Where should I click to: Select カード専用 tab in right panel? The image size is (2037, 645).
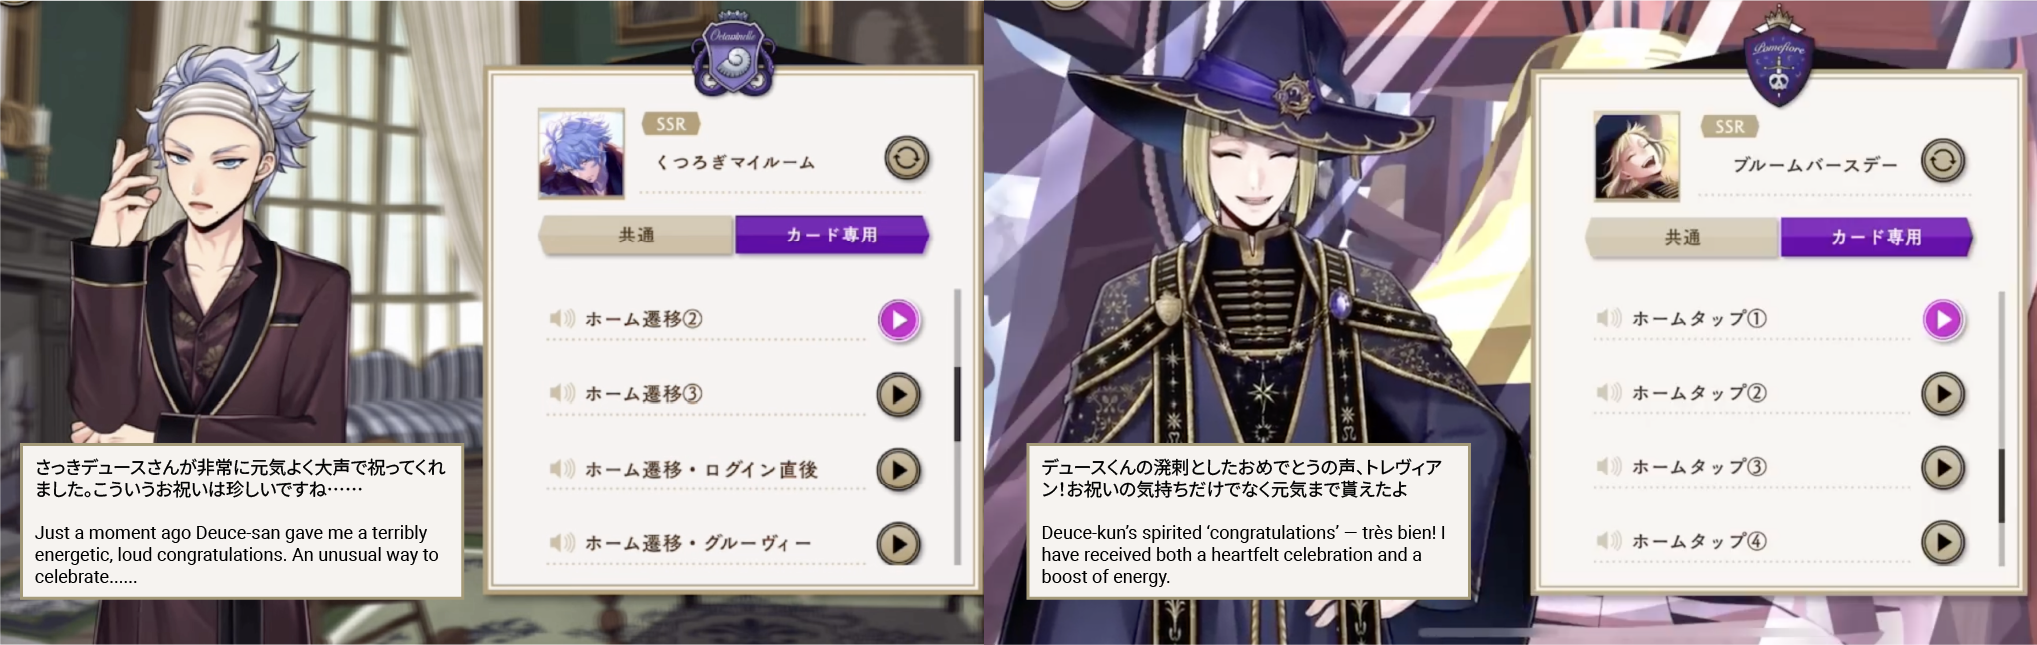[x=1876, y=238]
